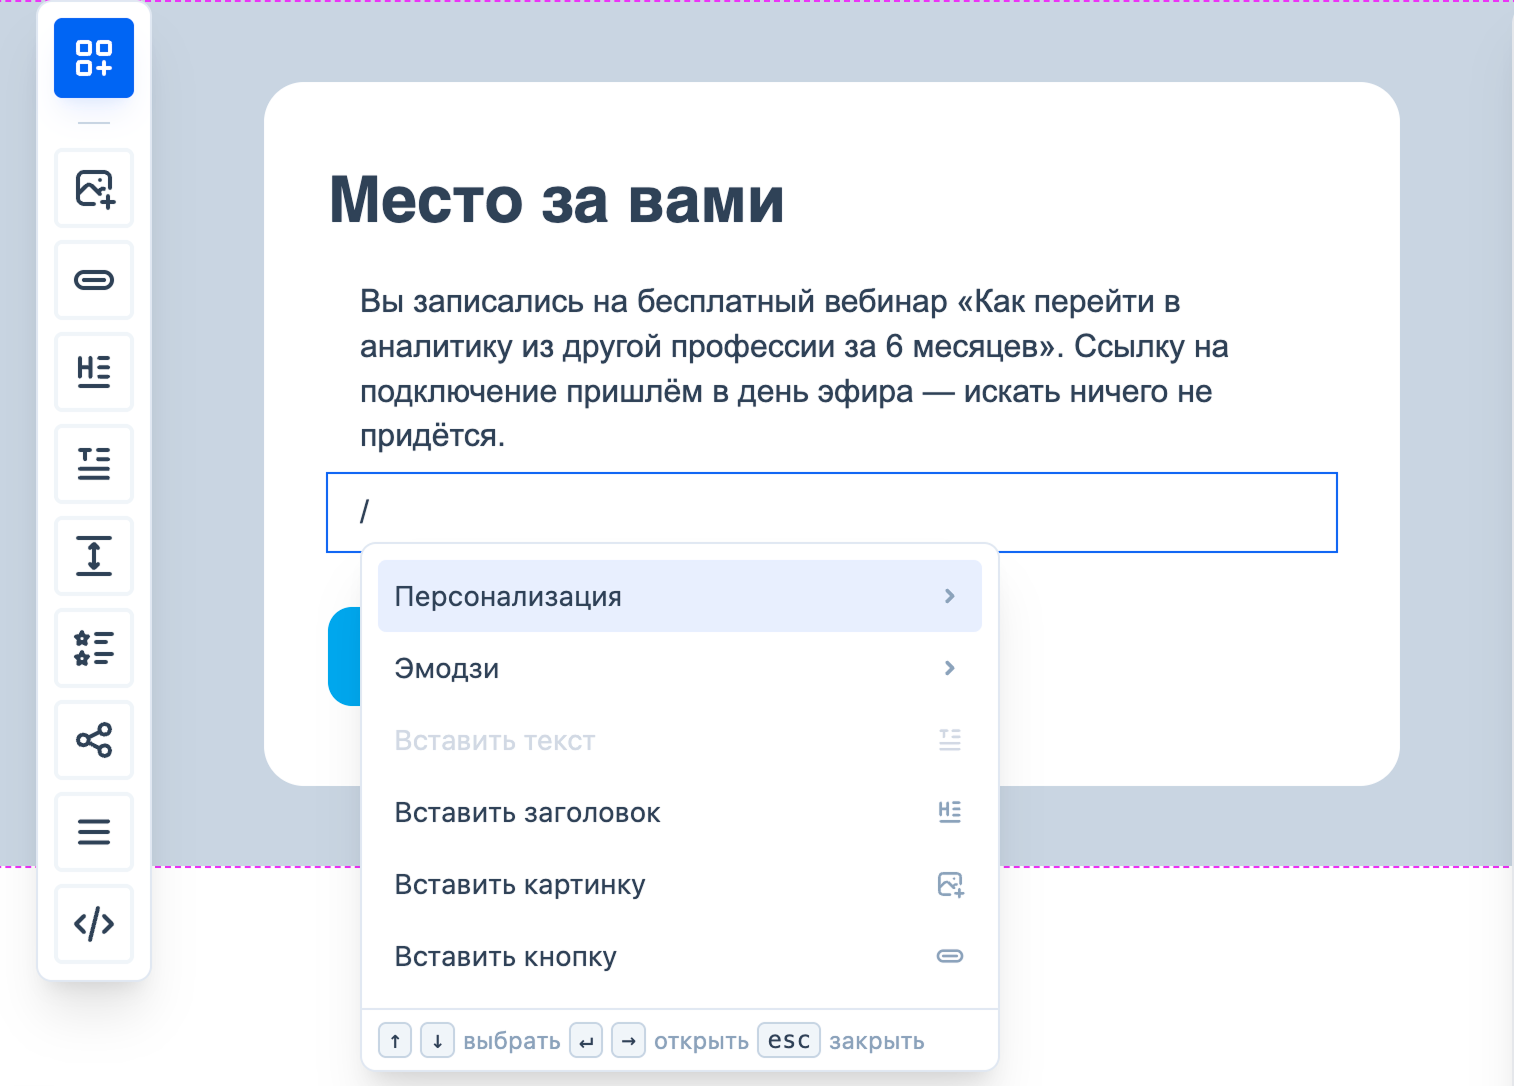This screenshot has height=1086, width=1514.
Task: Expand the Эмодзи submenu chevron
Action: [x=950, y=668]
